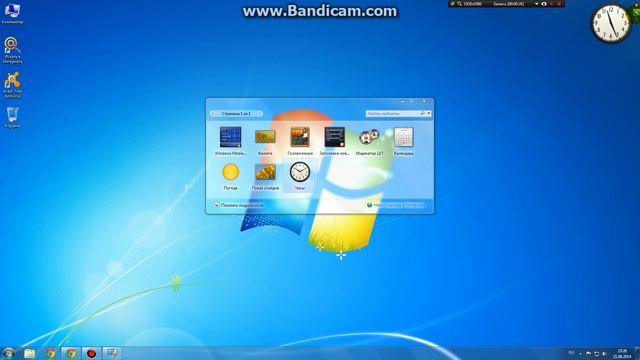Open the first Chrome taskbar icon
This screenshot has width=640, height=360.
(x=51, y=353)
